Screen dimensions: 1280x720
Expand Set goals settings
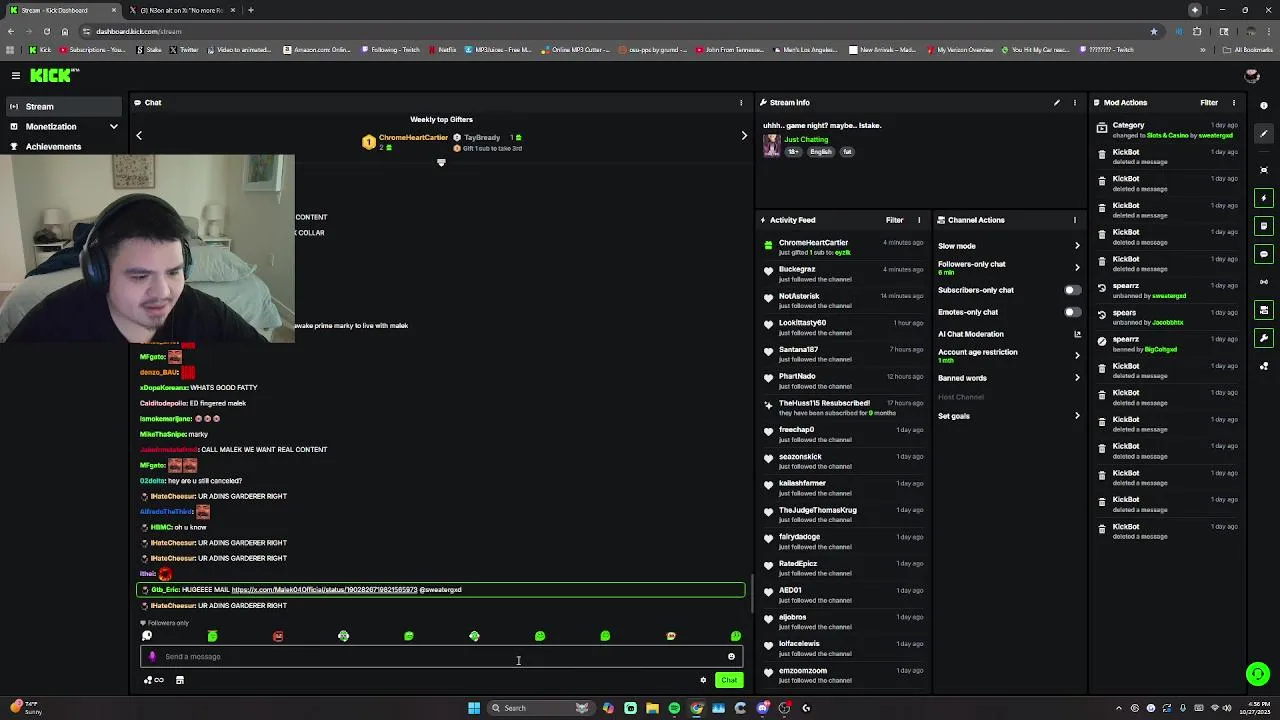pos(1008,416)
